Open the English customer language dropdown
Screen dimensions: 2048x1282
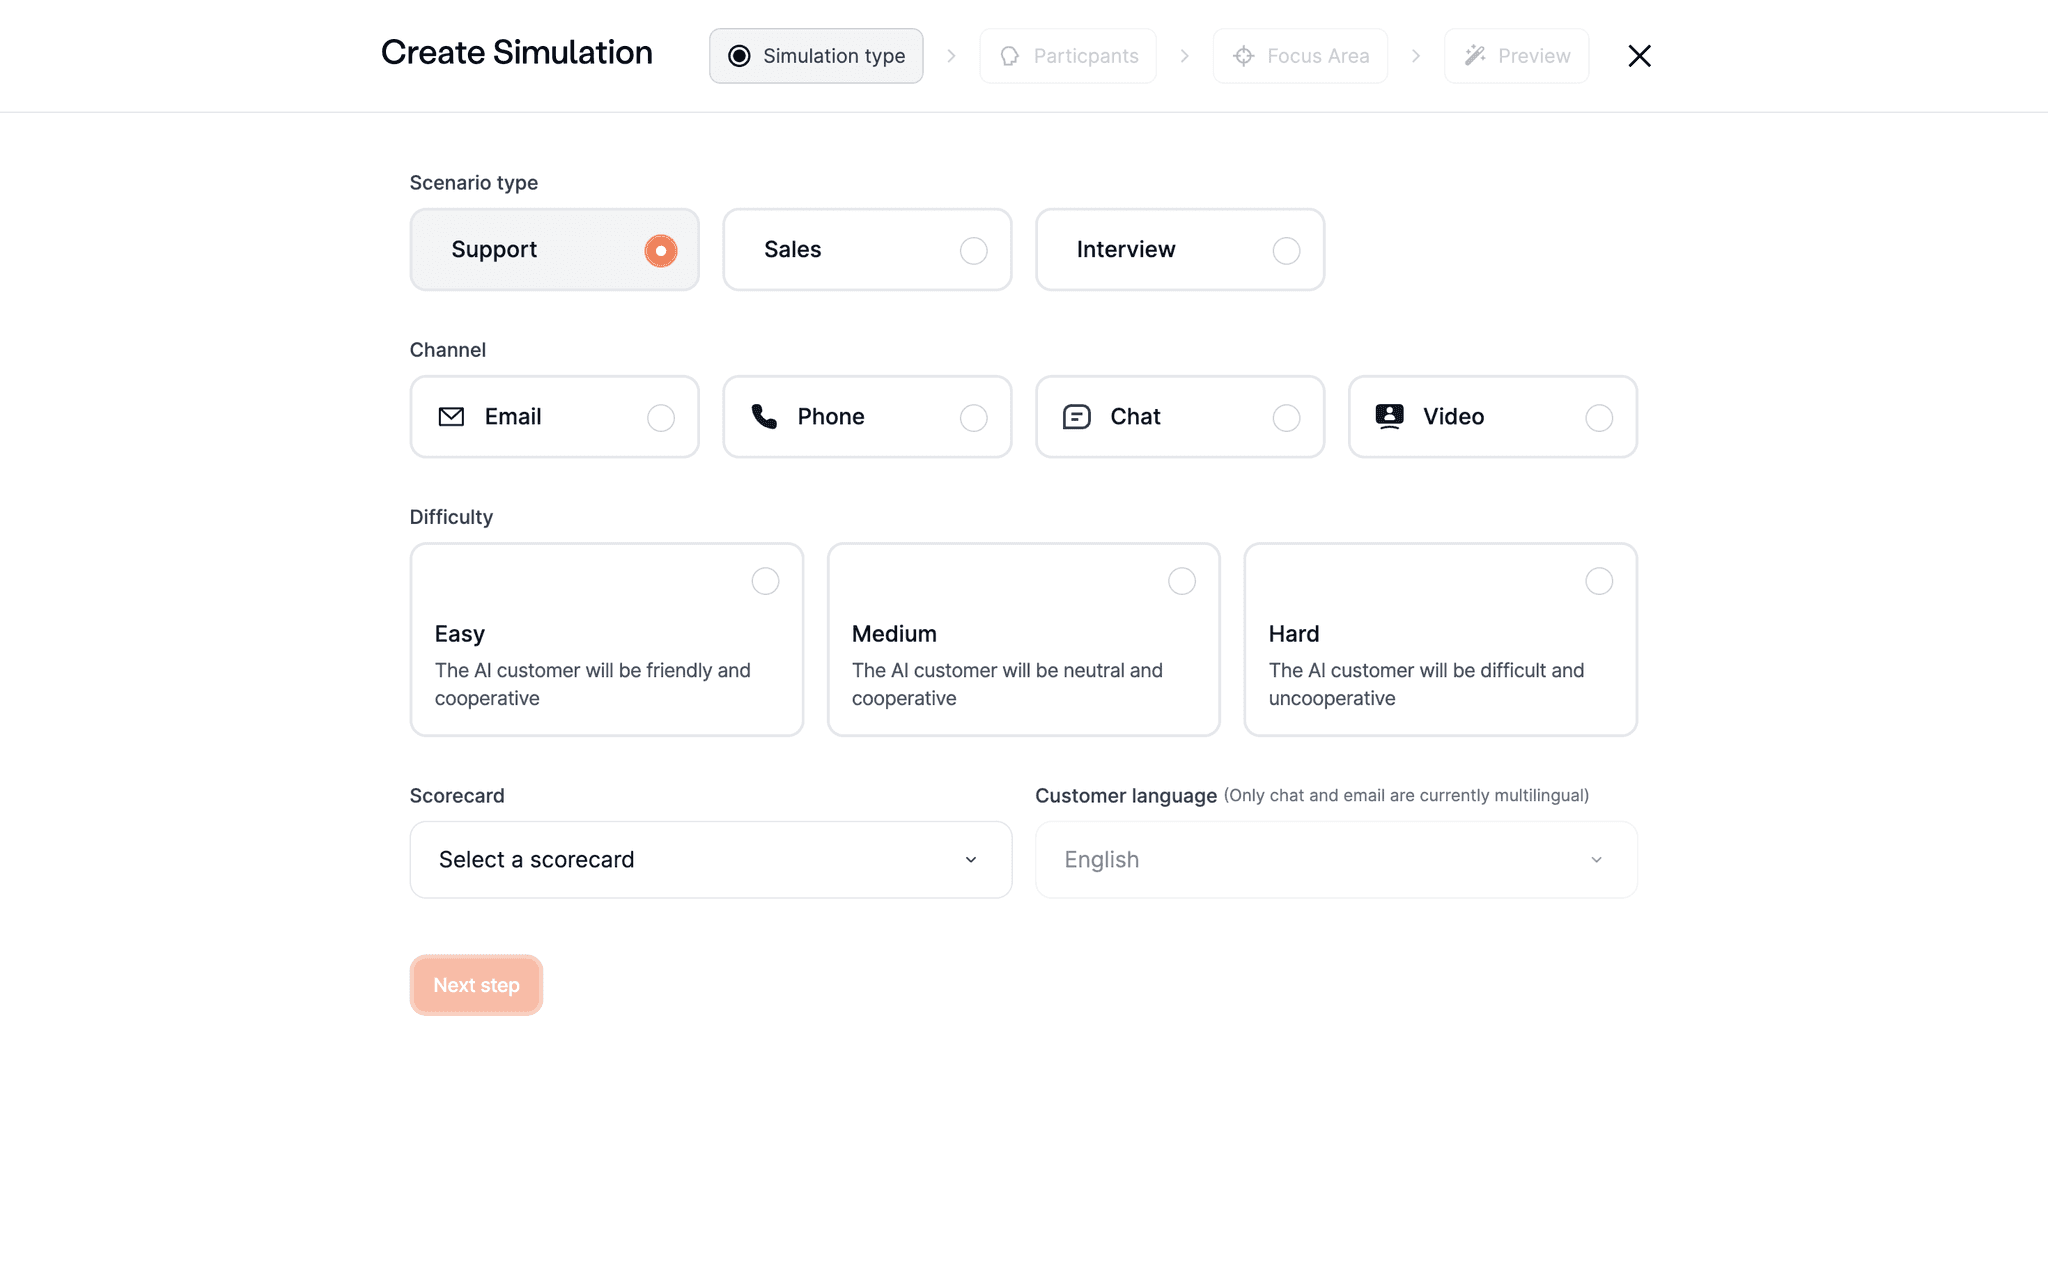pos(1336,860)
